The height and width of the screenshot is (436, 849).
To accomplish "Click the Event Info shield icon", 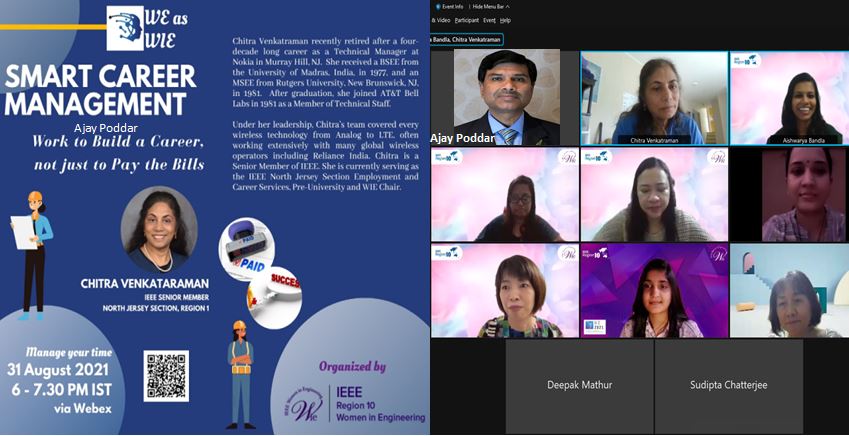I will pyautogui.click(x=436, y=6).
